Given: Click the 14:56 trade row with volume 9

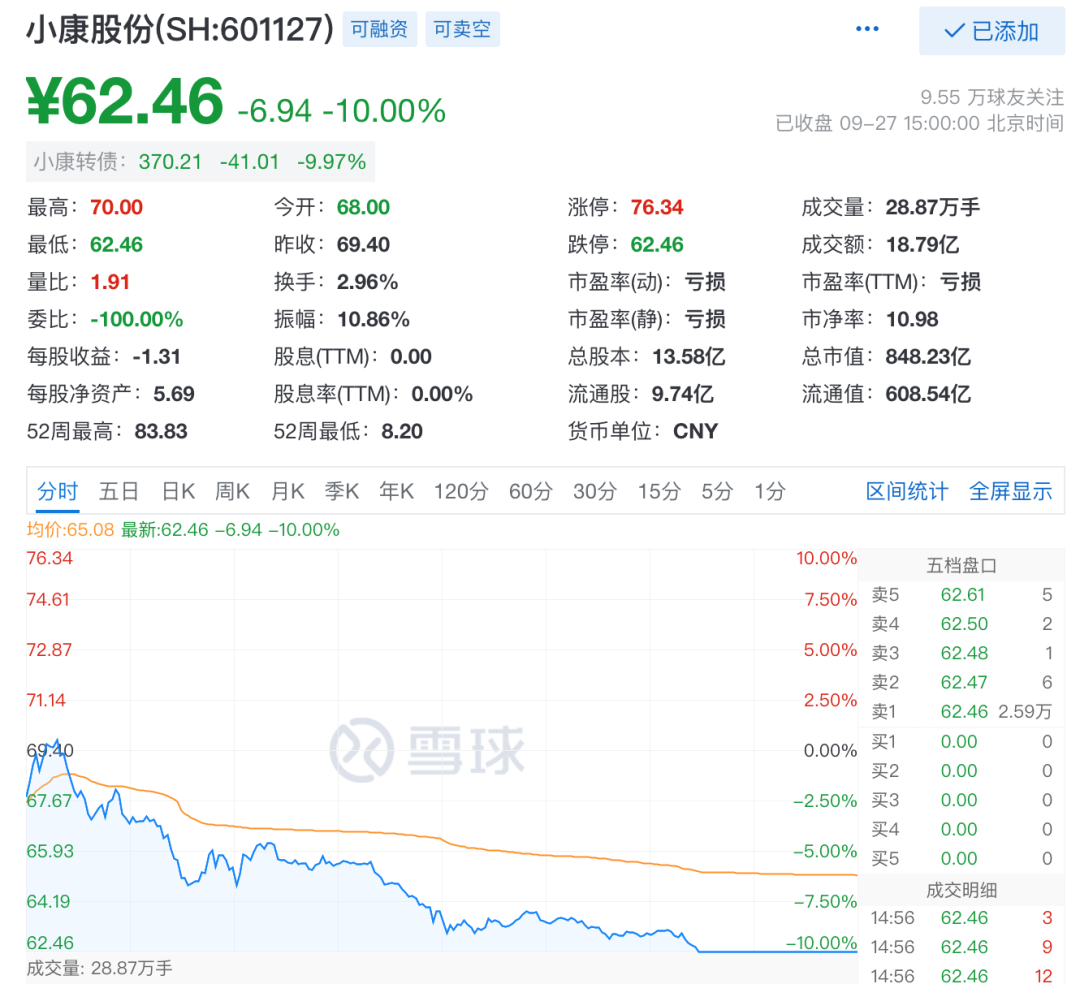Looking at the screenshot, I should coord(962,947).
